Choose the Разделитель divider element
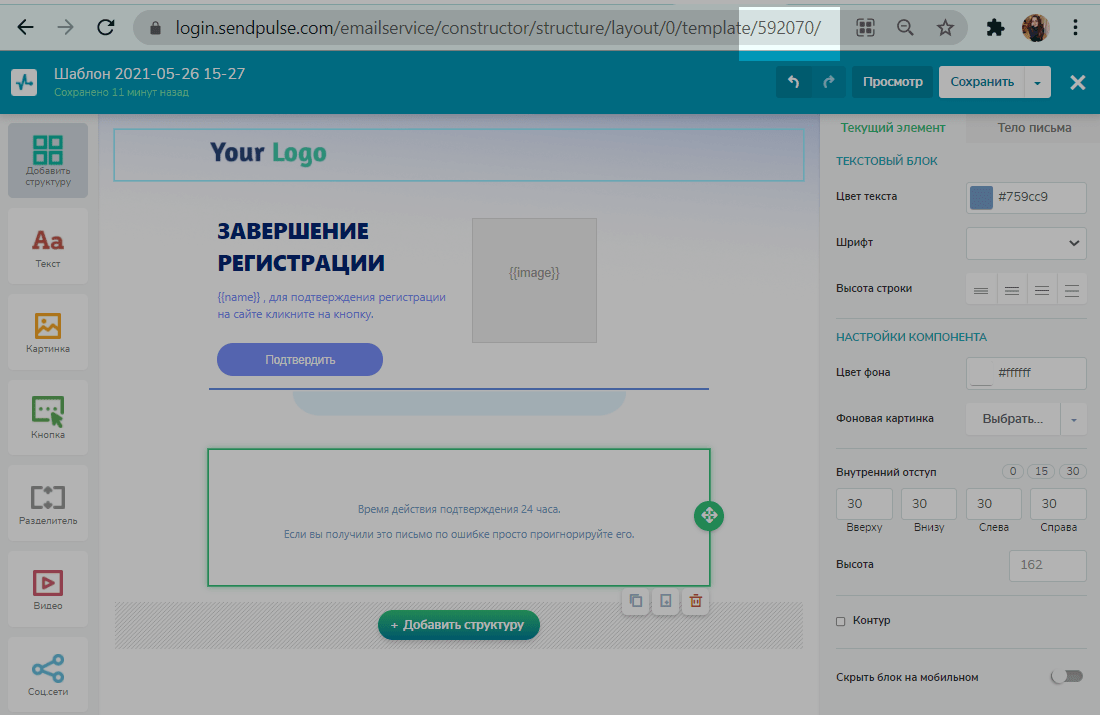The width and height of the screenshot is (1100, 715). tap(47, 502)
